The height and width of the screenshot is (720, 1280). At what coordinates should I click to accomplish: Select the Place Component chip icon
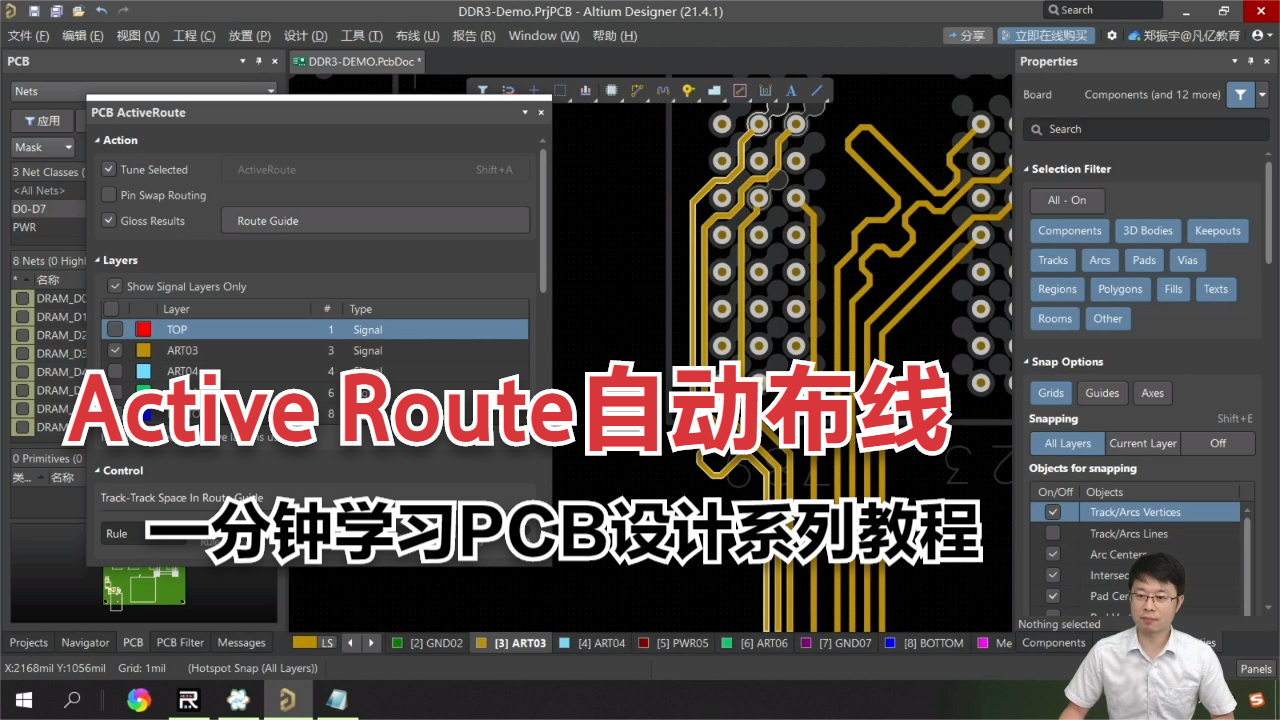(611, 90)
